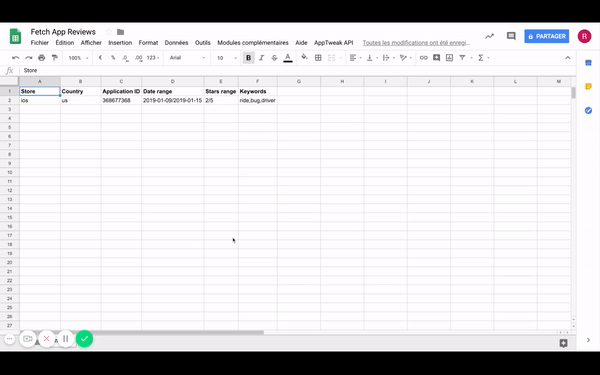This screenshot has height=375, width=600.
Task: Open text rotation dropdown
Action: tap(405, 58)
